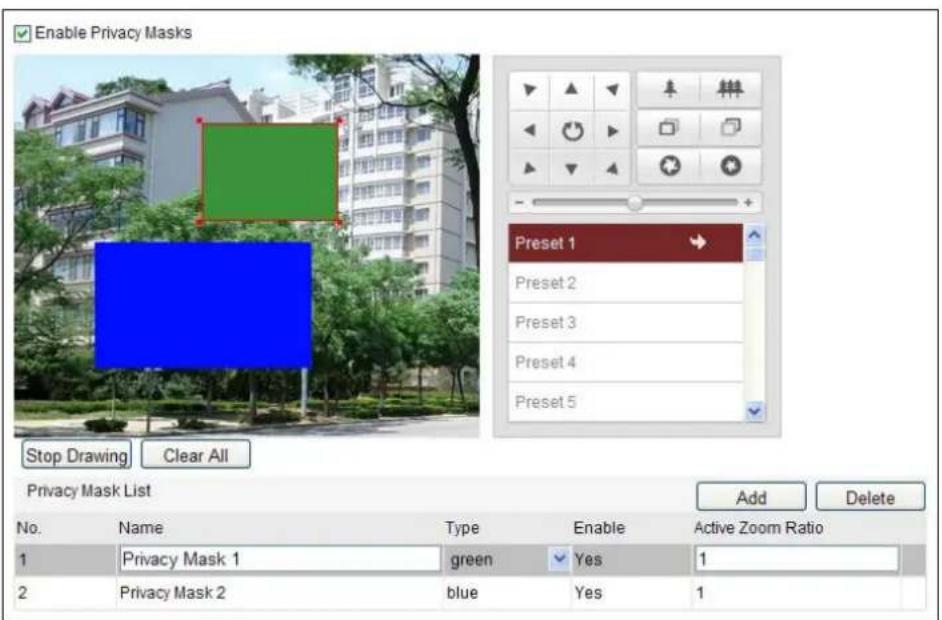Screen dimensions: 942x620
Task: Click the Enable column header
Action: (599, 528)
